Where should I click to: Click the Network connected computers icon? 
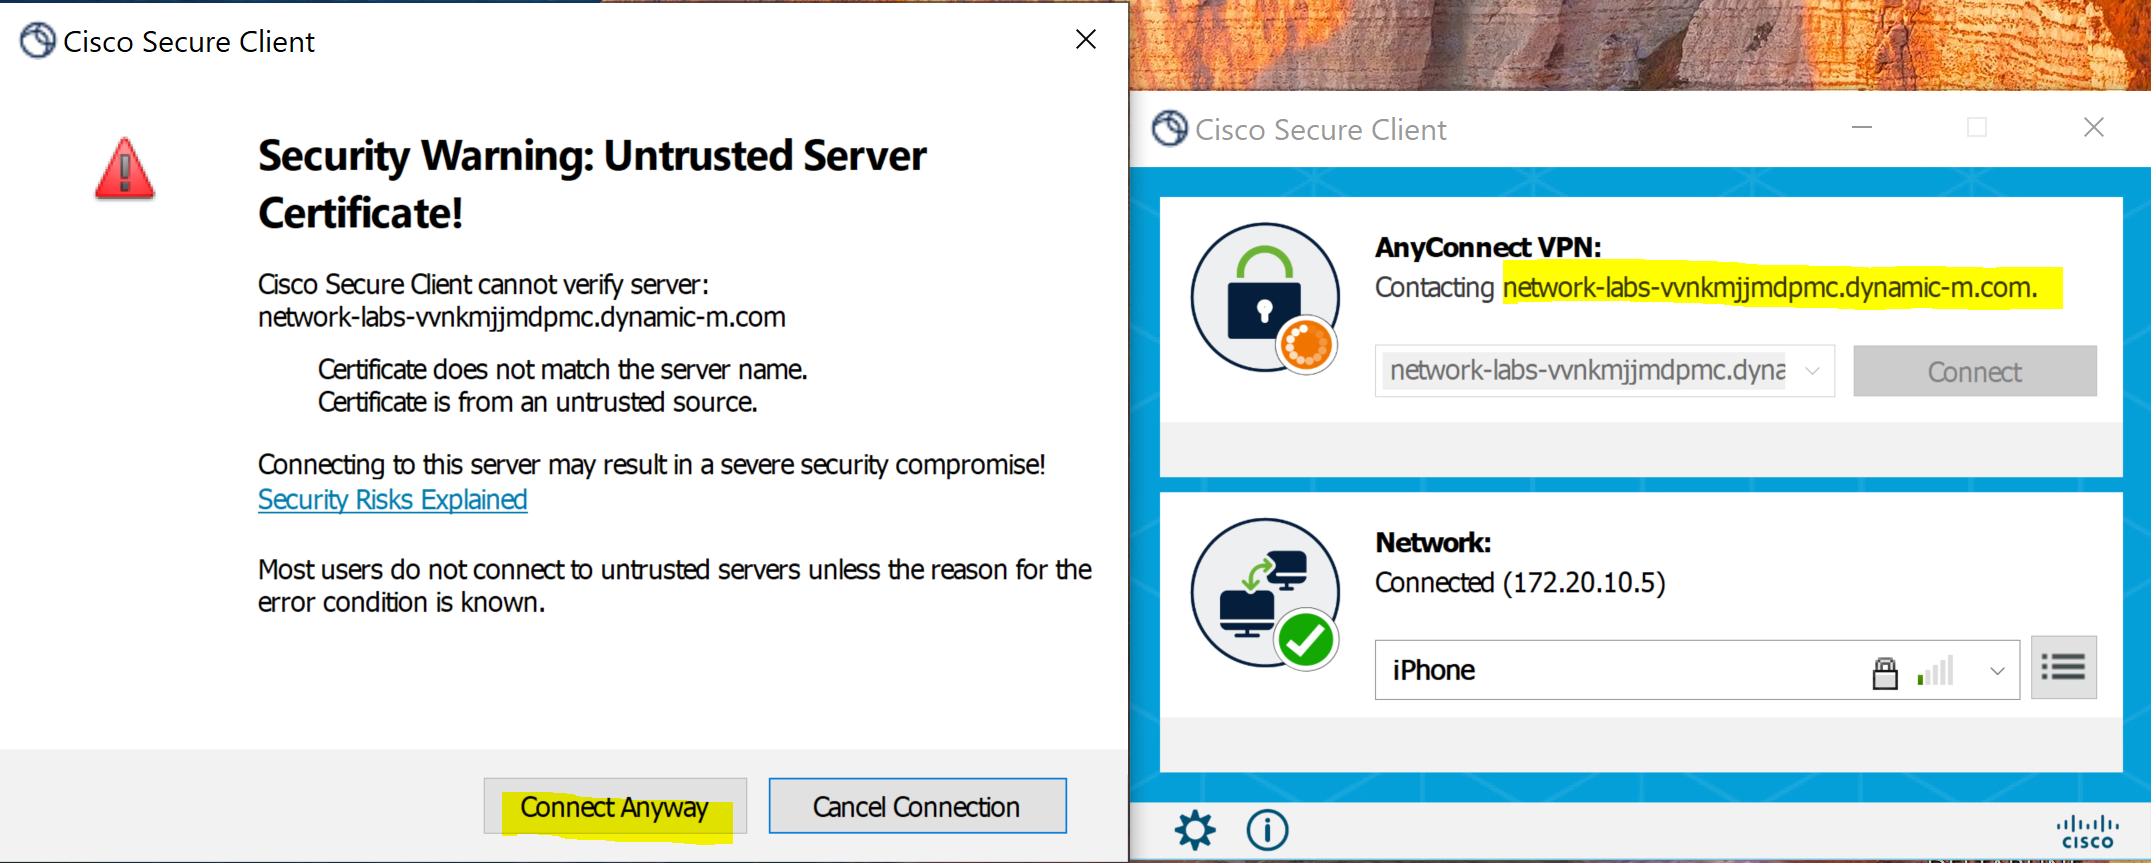[x=1265, y=593]
